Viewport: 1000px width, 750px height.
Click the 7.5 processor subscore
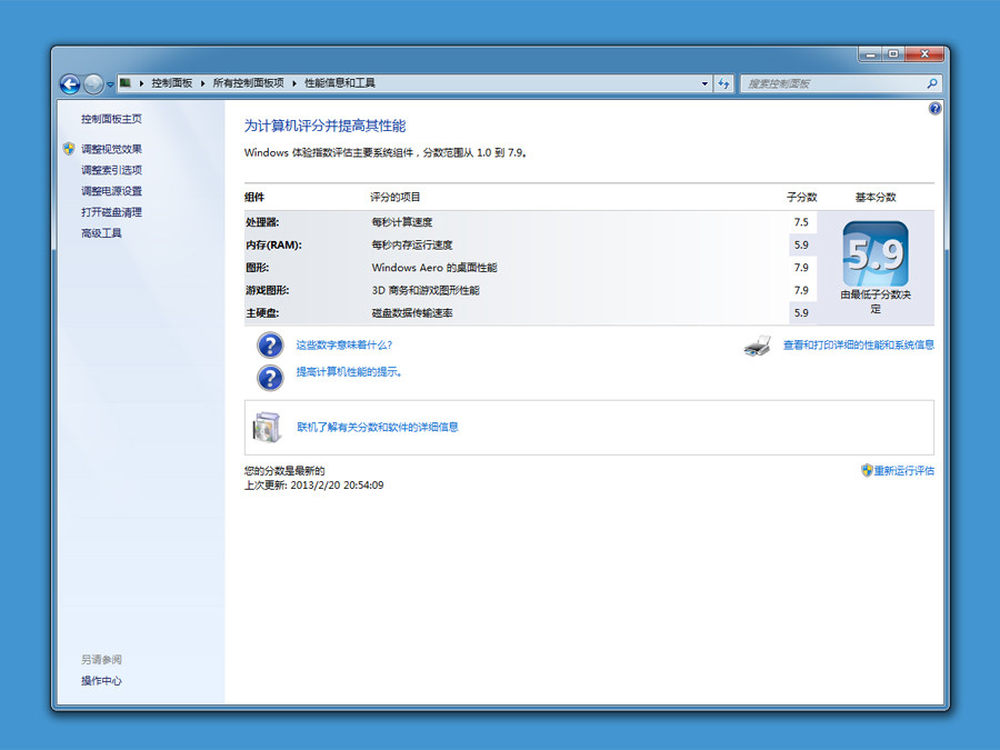801,222
